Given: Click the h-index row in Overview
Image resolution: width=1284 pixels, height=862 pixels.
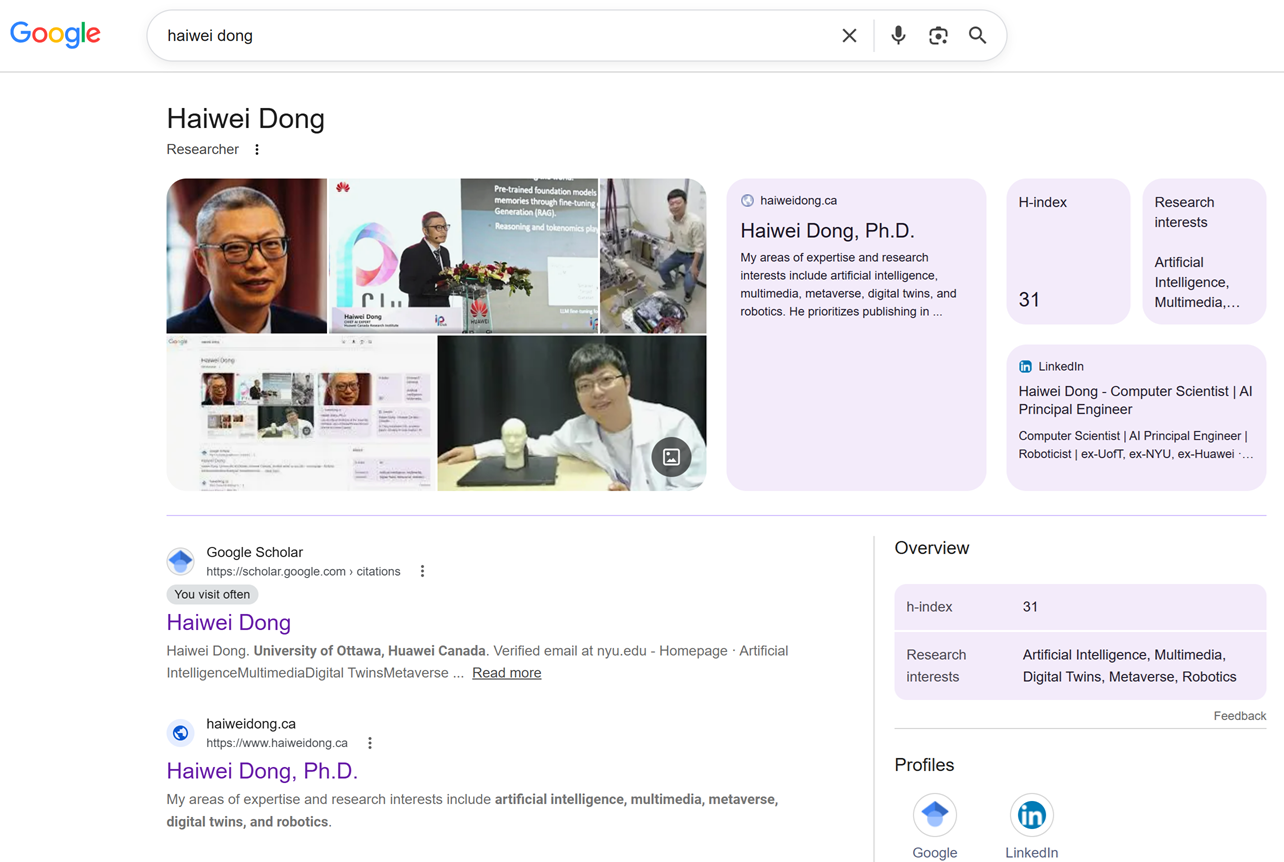Looking at the screenshot, I should click(1080, 607).
